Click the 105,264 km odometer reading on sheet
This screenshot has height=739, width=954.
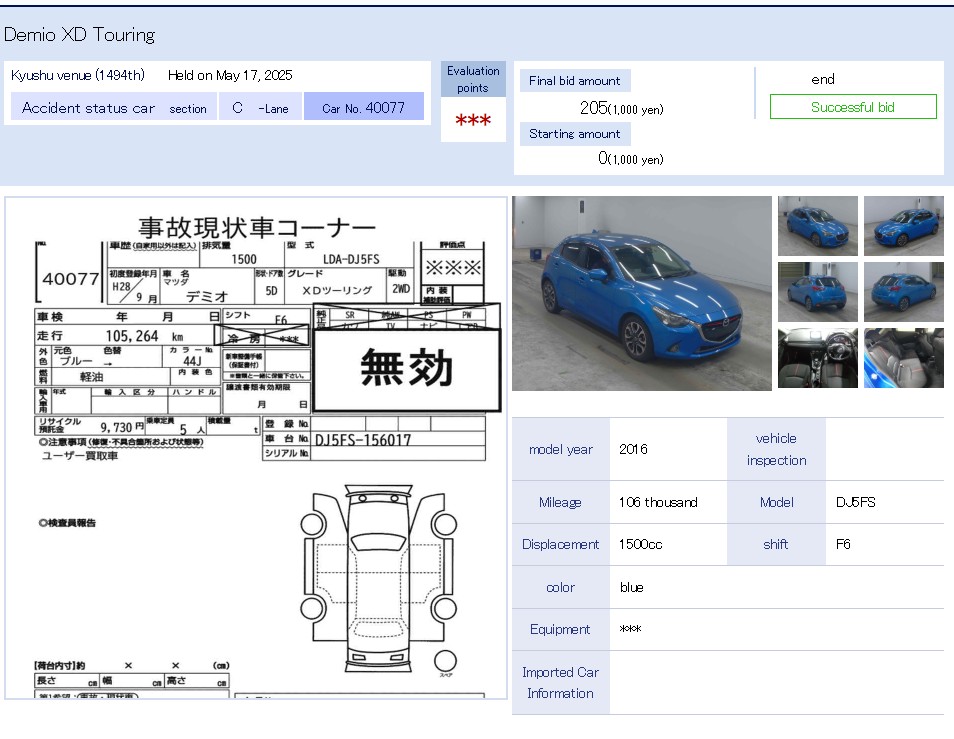click(x=144, y=336)
